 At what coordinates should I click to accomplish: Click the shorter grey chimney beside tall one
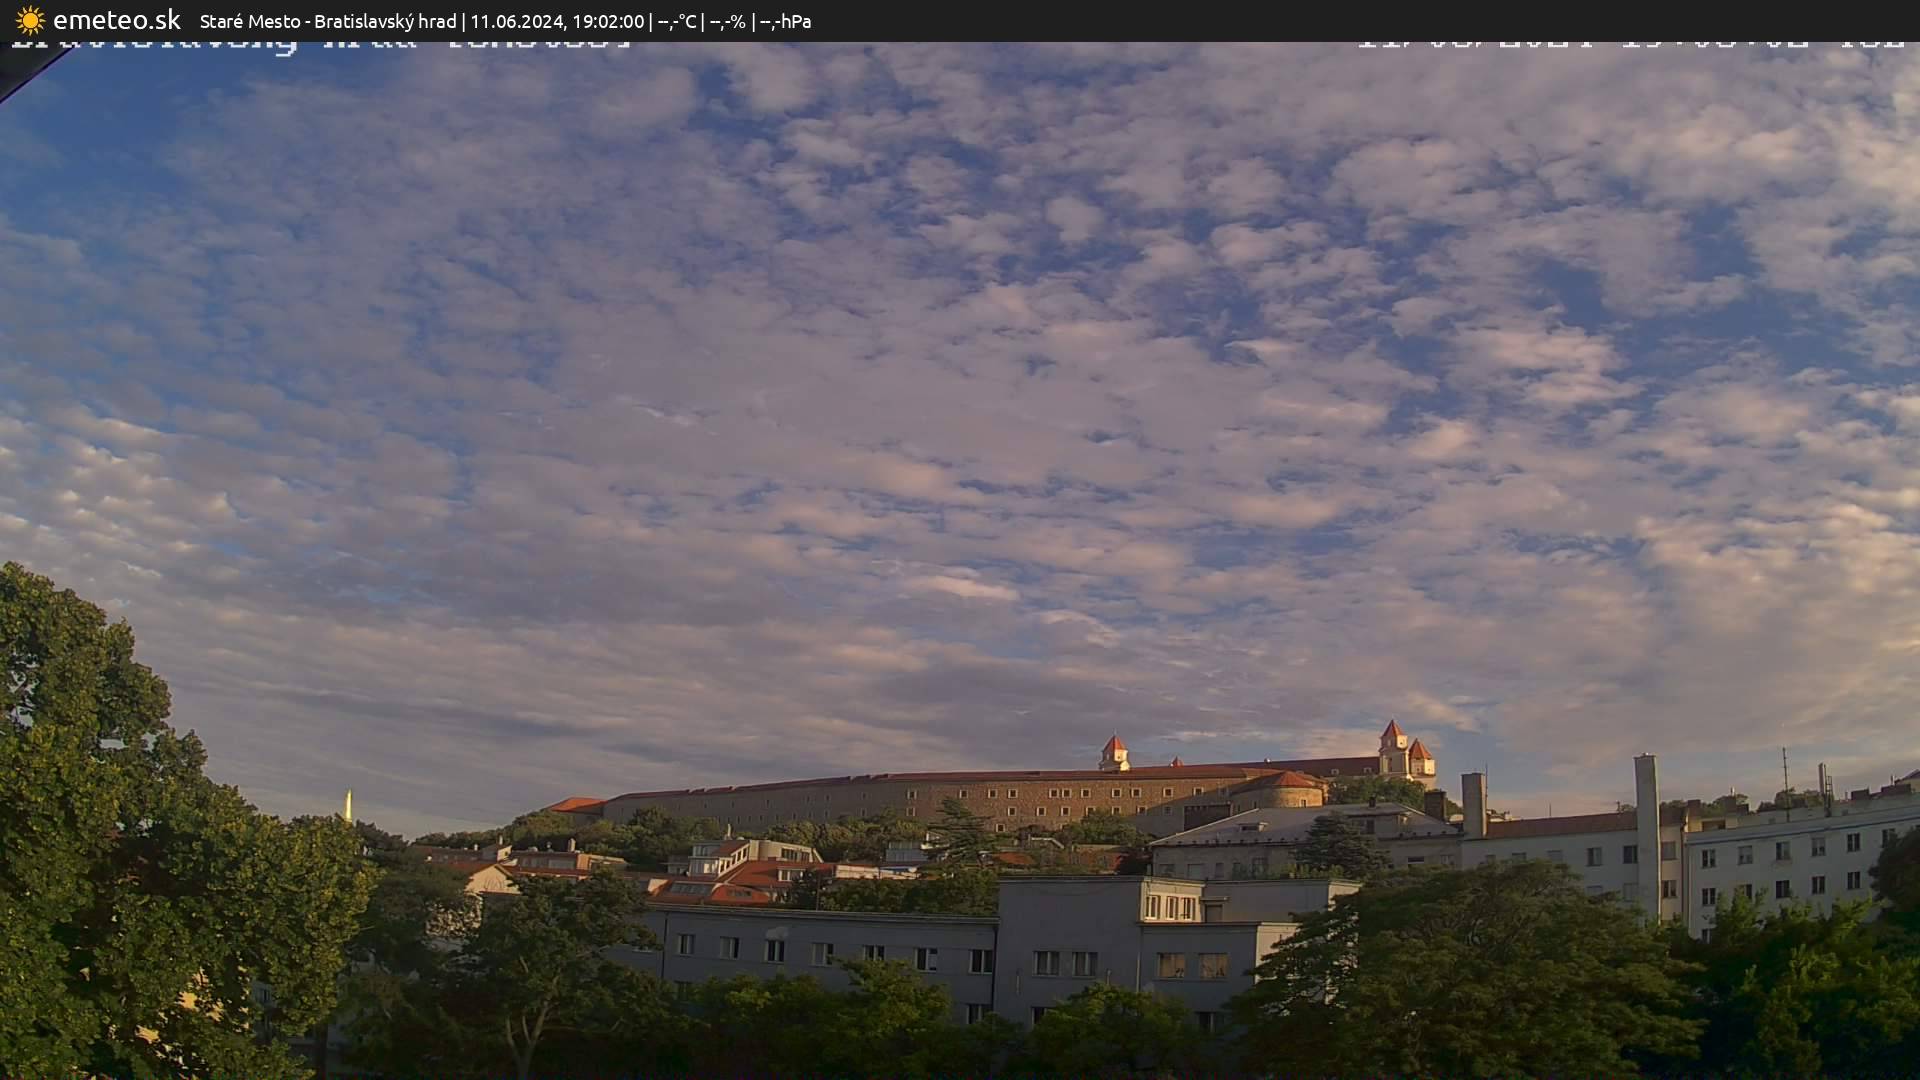click(1472, 803)
